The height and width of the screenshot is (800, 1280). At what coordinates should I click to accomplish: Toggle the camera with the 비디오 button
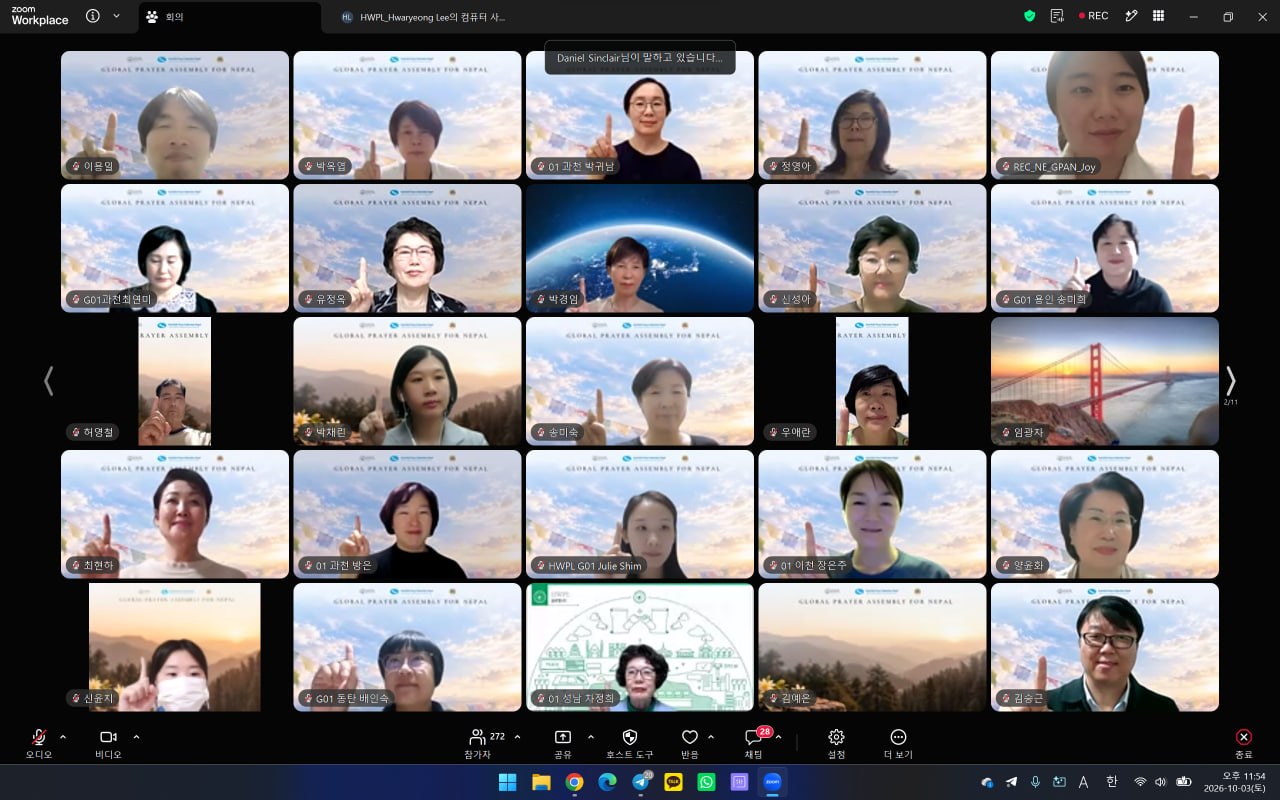[108, 743]
